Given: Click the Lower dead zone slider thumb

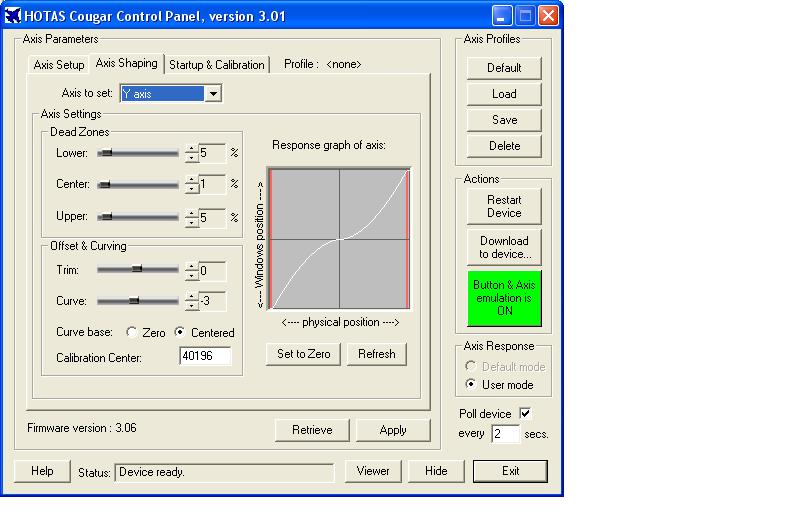Looking at the screenshot, I should click(106, 152).
